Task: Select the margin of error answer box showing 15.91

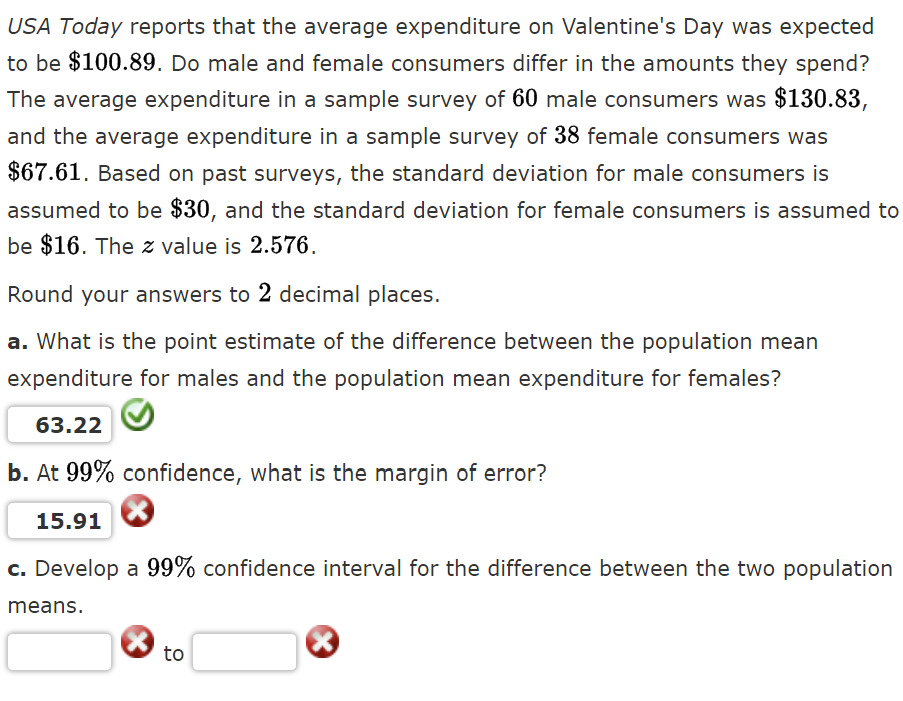Action: coord(59,520)
